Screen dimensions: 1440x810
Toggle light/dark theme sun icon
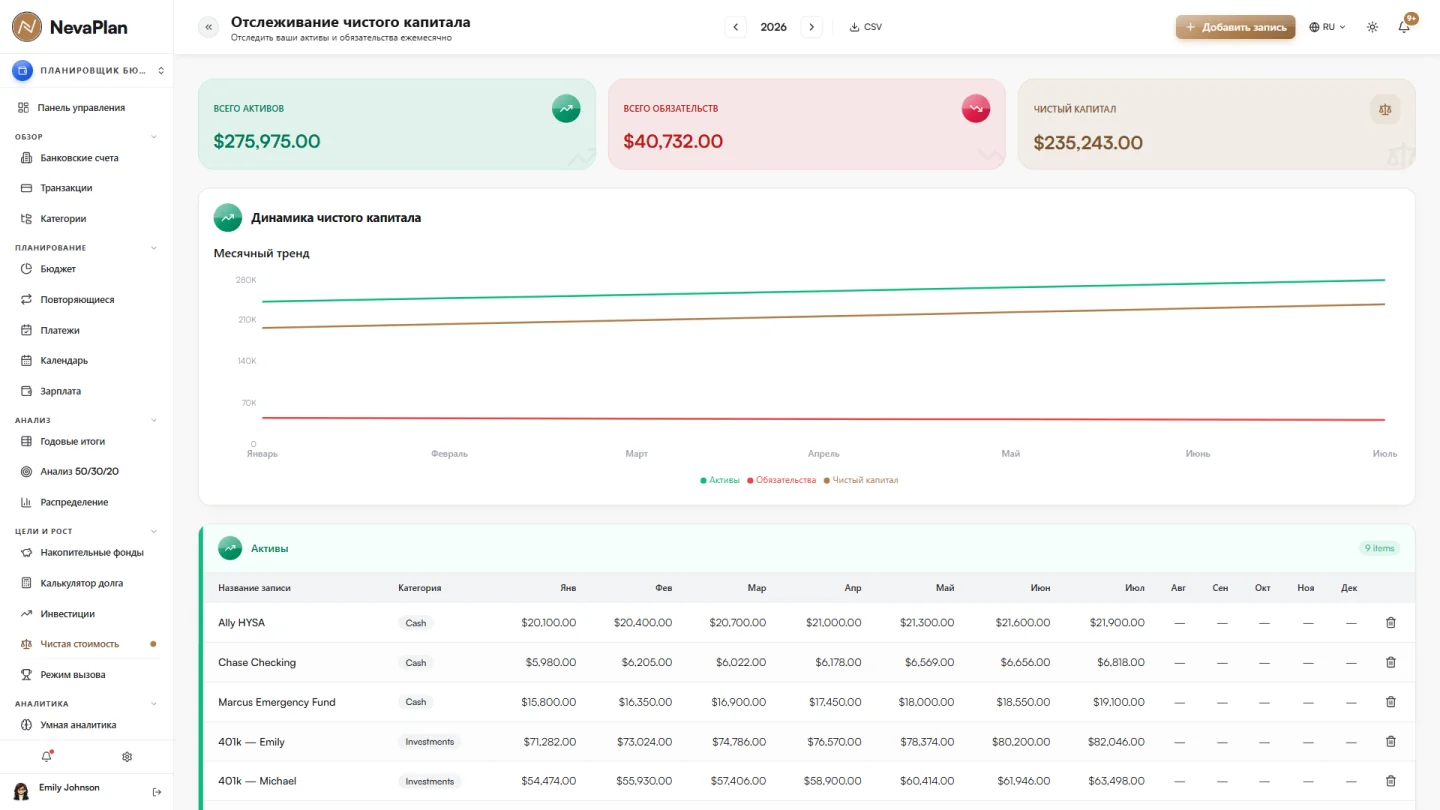click(x=1372, y=27)
